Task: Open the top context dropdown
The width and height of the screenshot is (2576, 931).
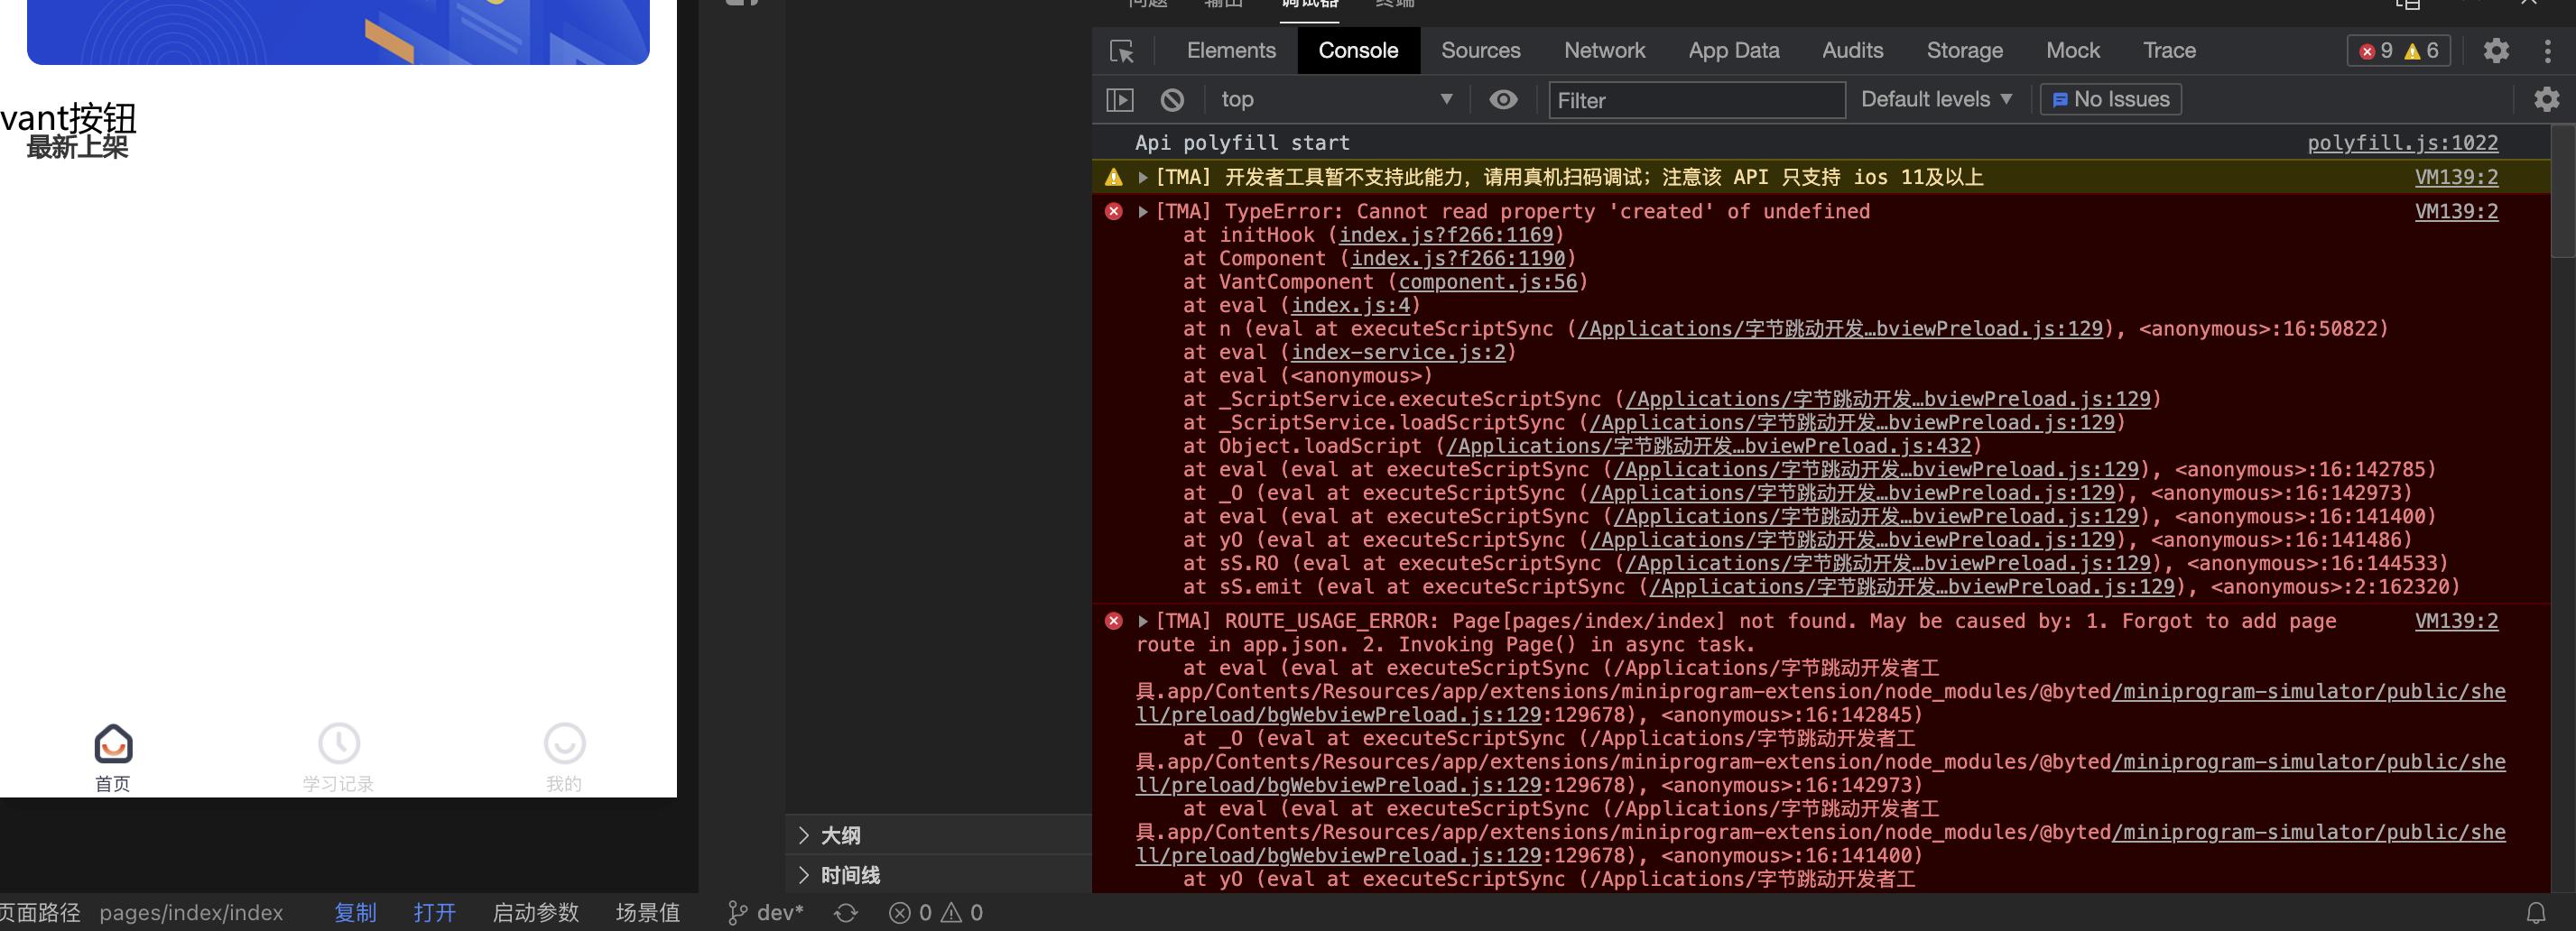Action: point(1335,100)
